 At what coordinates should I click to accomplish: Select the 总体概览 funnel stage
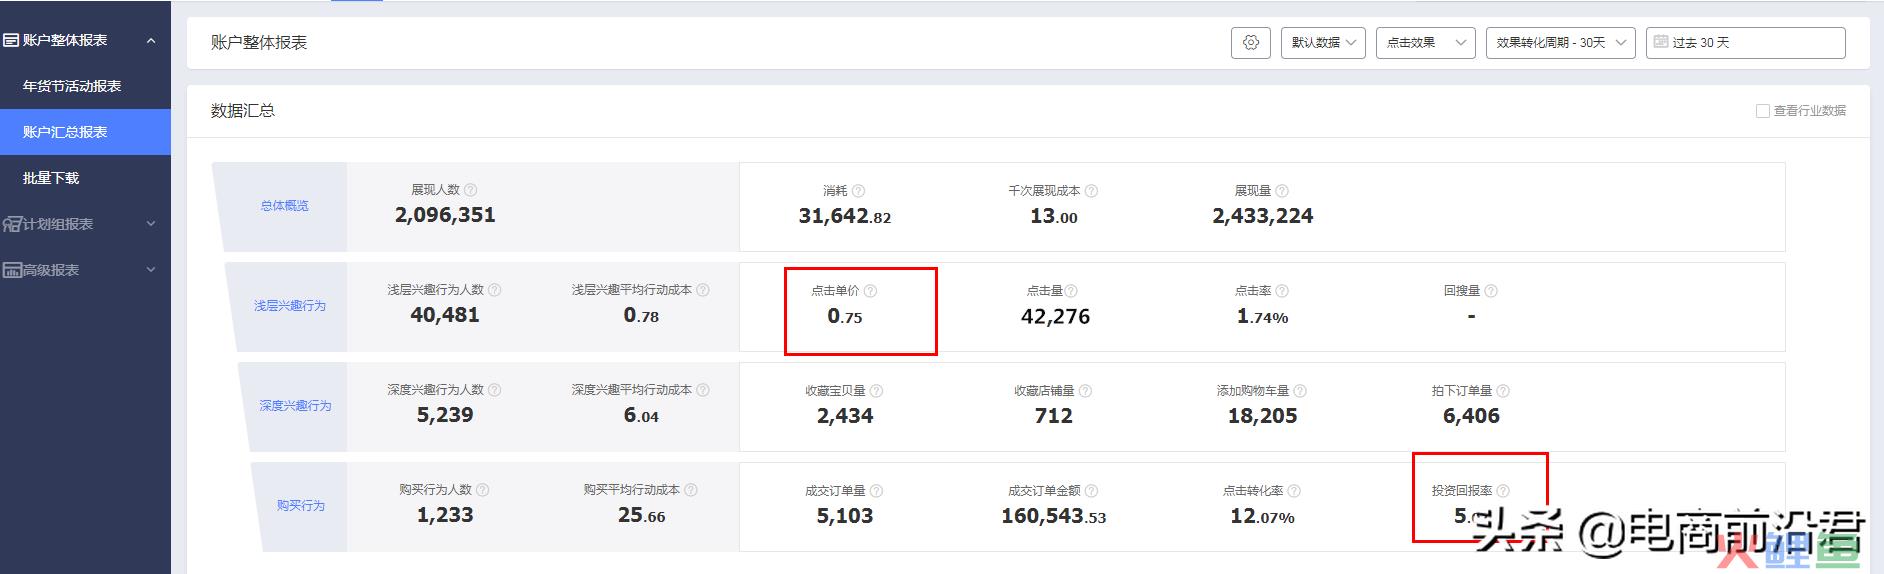284,206
